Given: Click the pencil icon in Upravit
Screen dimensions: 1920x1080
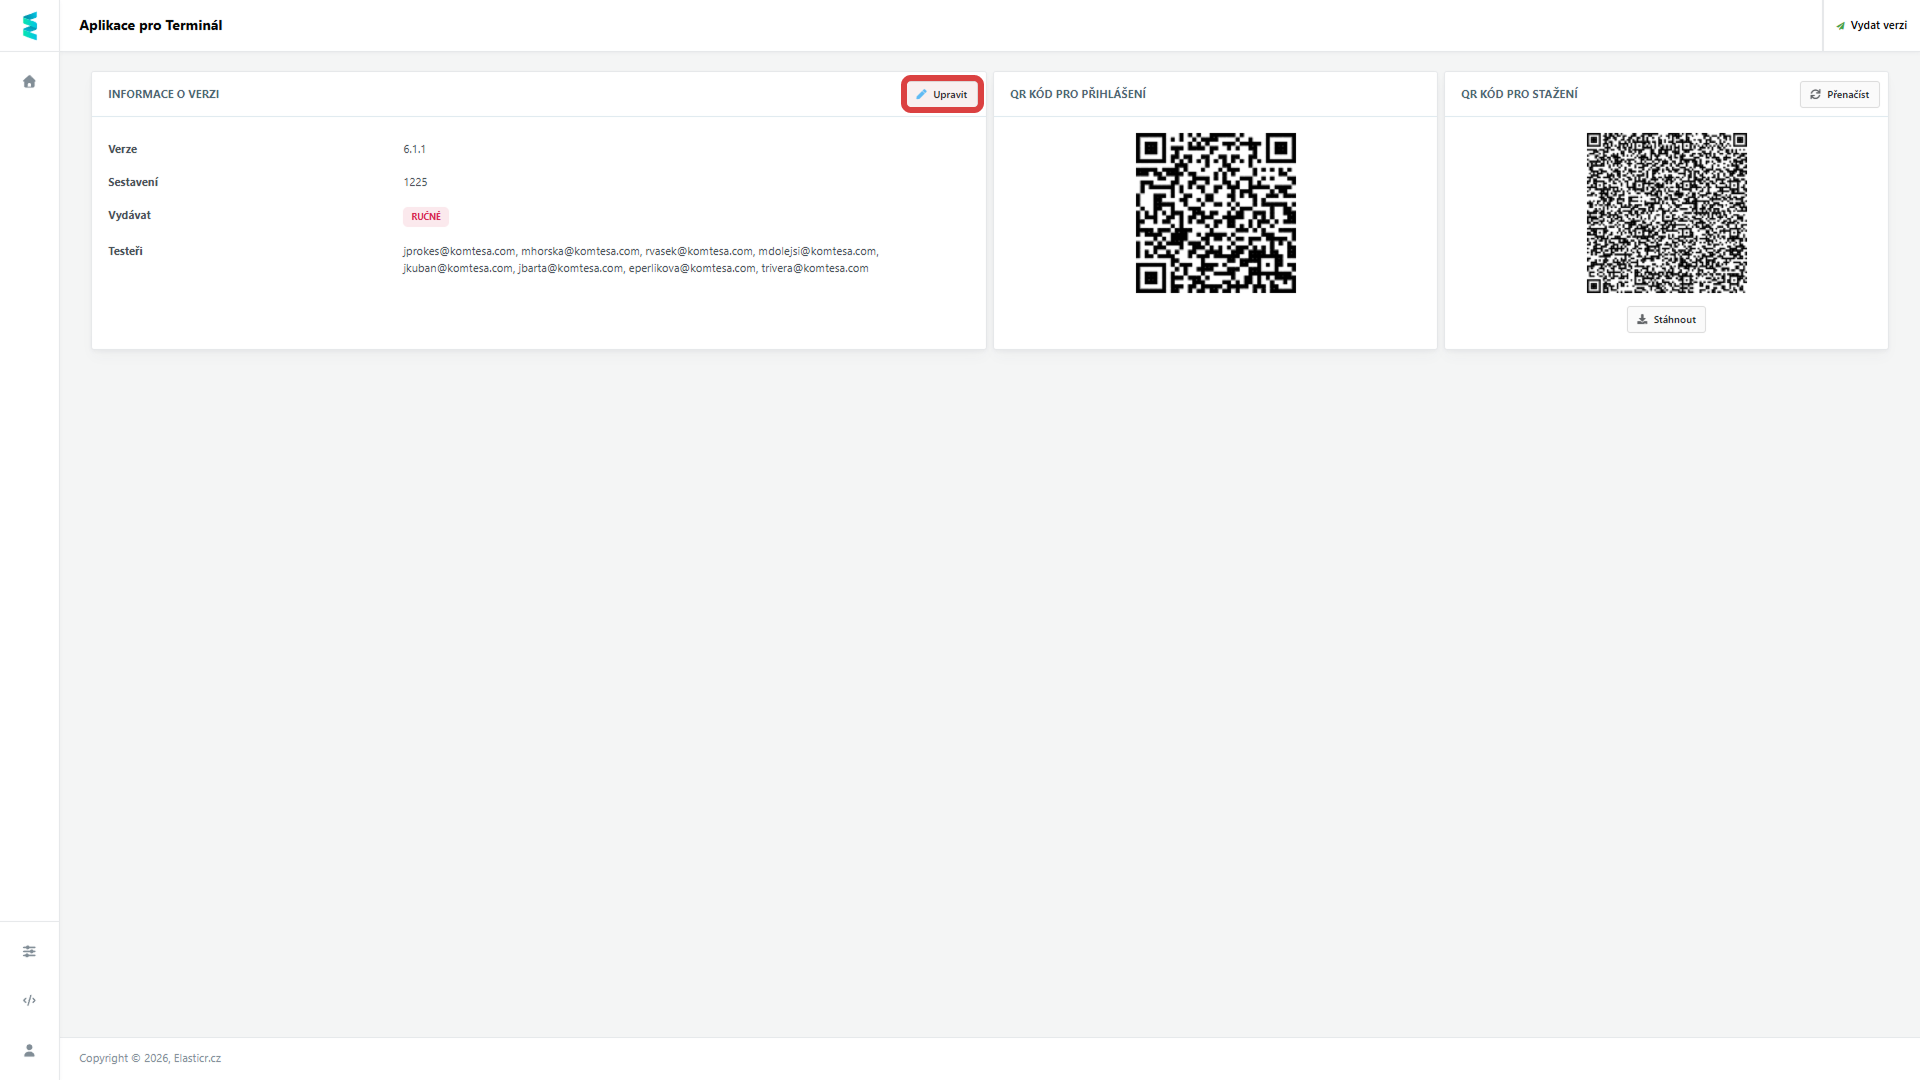Looking at the screenshot, I should coord(921,95).
